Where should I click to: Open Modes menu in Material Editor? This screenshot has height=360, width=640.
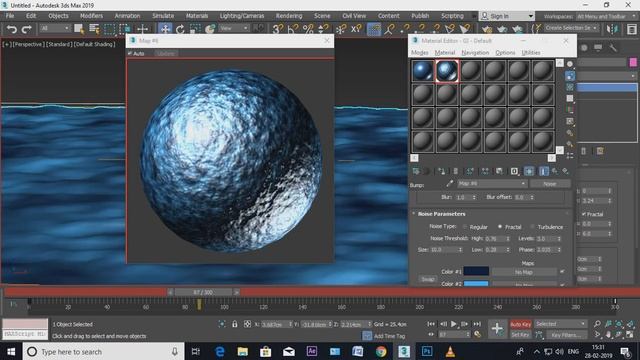[420, 53]
